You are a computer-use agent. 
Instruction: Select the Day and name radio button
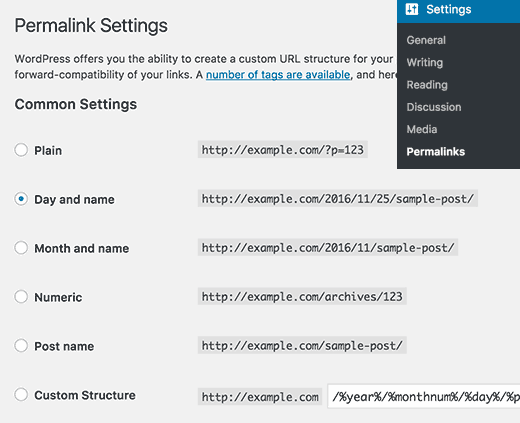[x=21, y=199]
